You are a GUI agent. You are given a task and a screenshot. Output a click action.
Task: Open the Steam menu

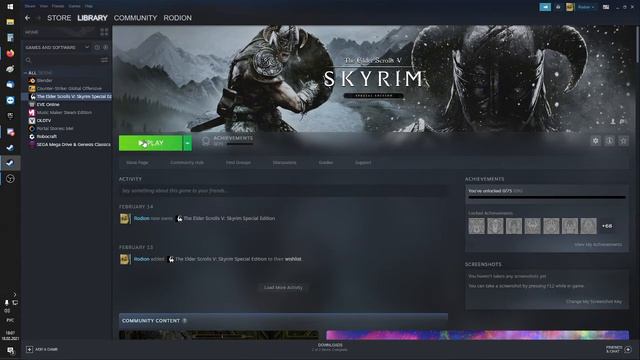point(30,6)
